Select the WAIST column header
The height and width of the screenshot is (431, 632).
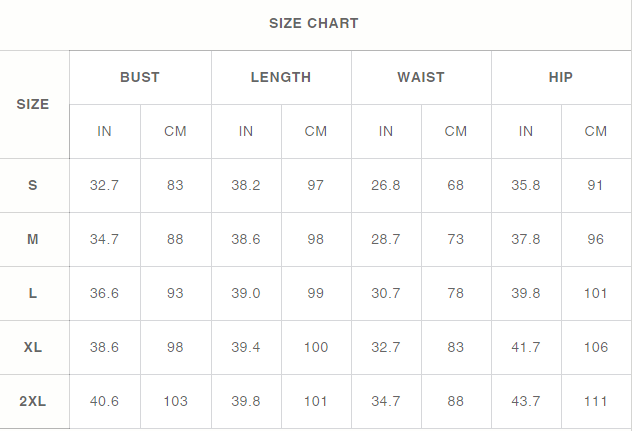click(x=421, y=77)
